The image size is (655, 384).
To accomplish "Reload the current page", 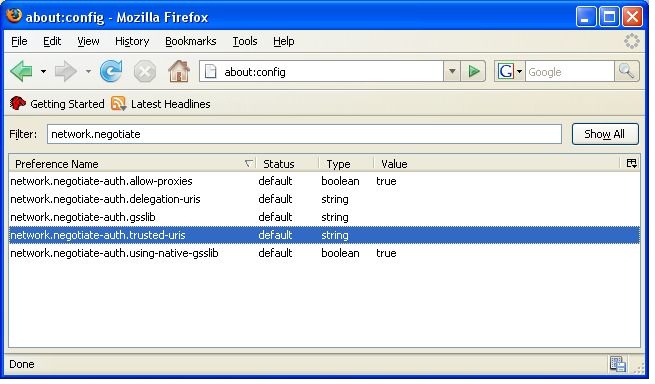I will (x=111, y=71).
